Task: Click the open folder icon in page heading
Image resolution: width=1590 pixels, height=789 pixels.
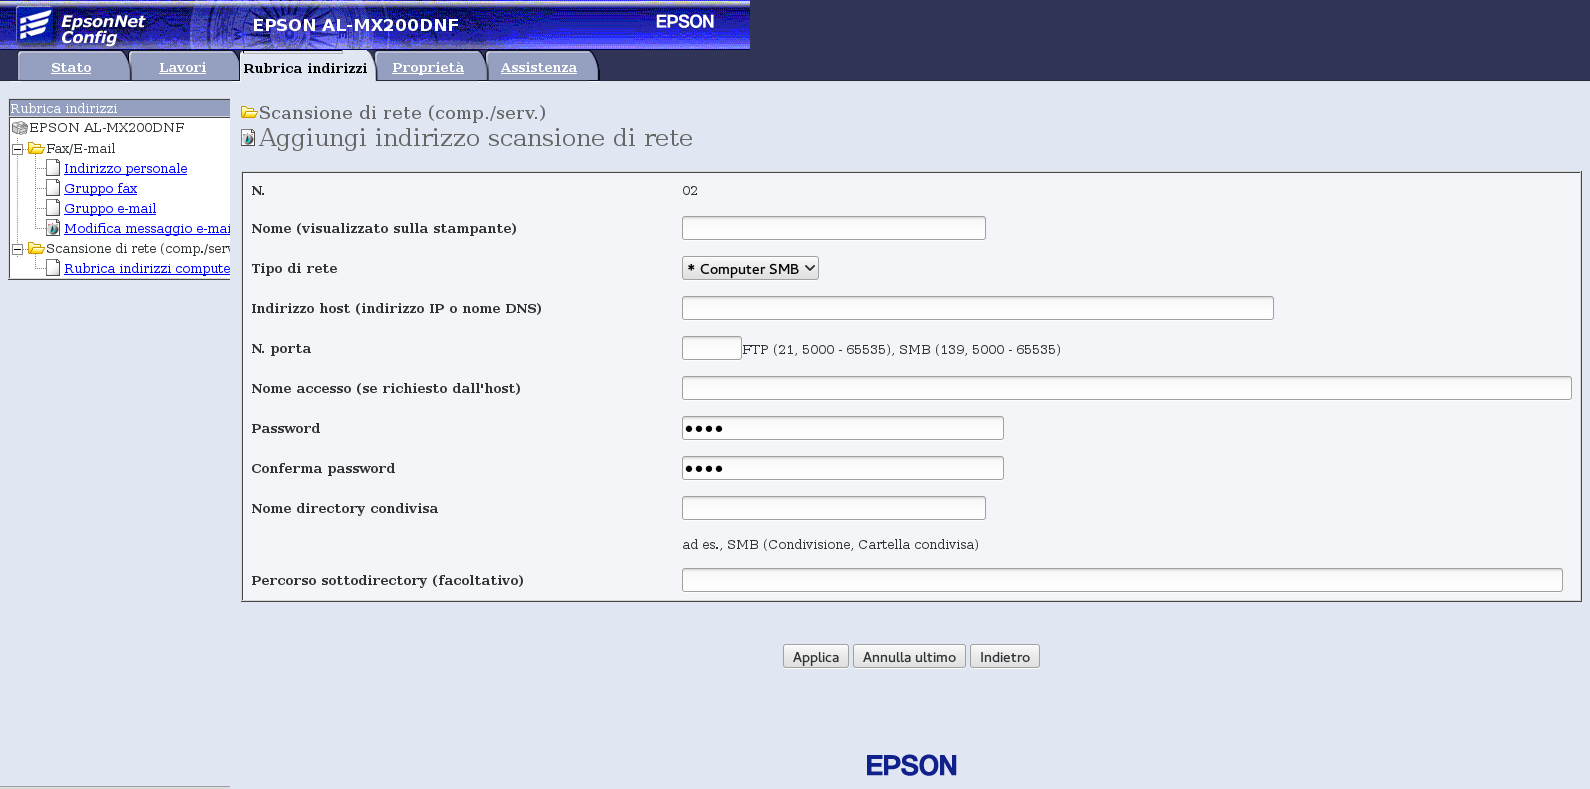Action: (x=249, y=112)
